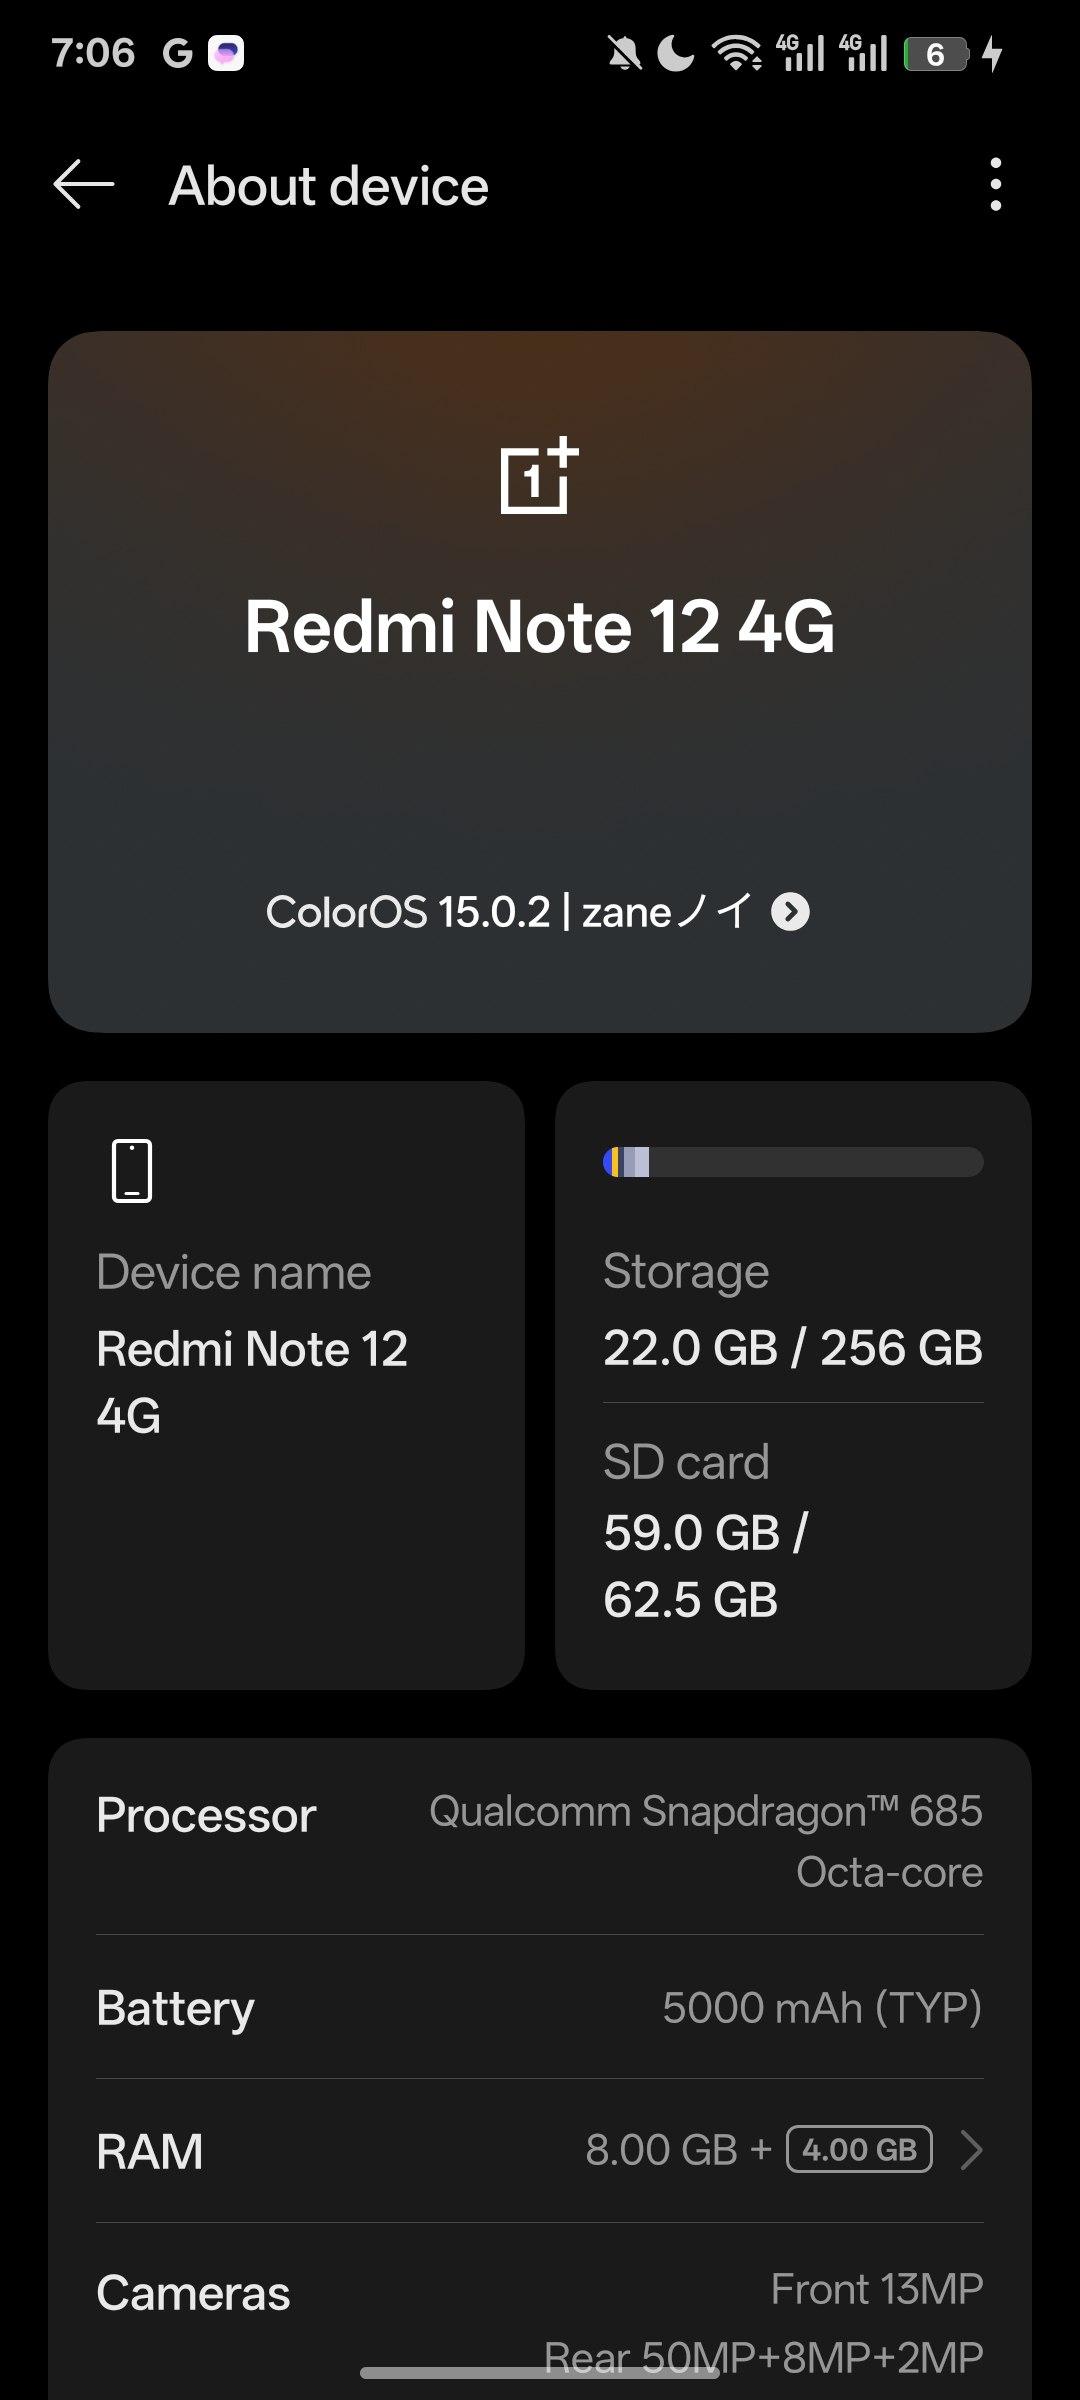The image size is (1080, 2400).
Task: Tap the storage usage progress bar
Action: point(792,1162)
